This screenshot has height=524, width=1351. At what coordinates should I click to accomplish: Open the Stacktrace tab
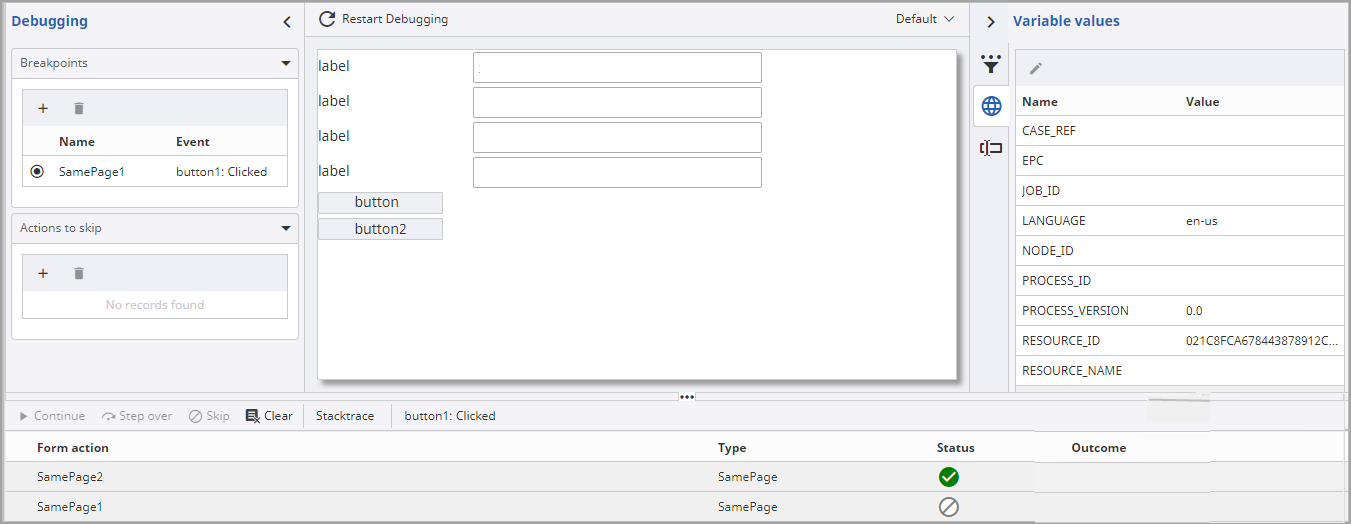point(345,416)
